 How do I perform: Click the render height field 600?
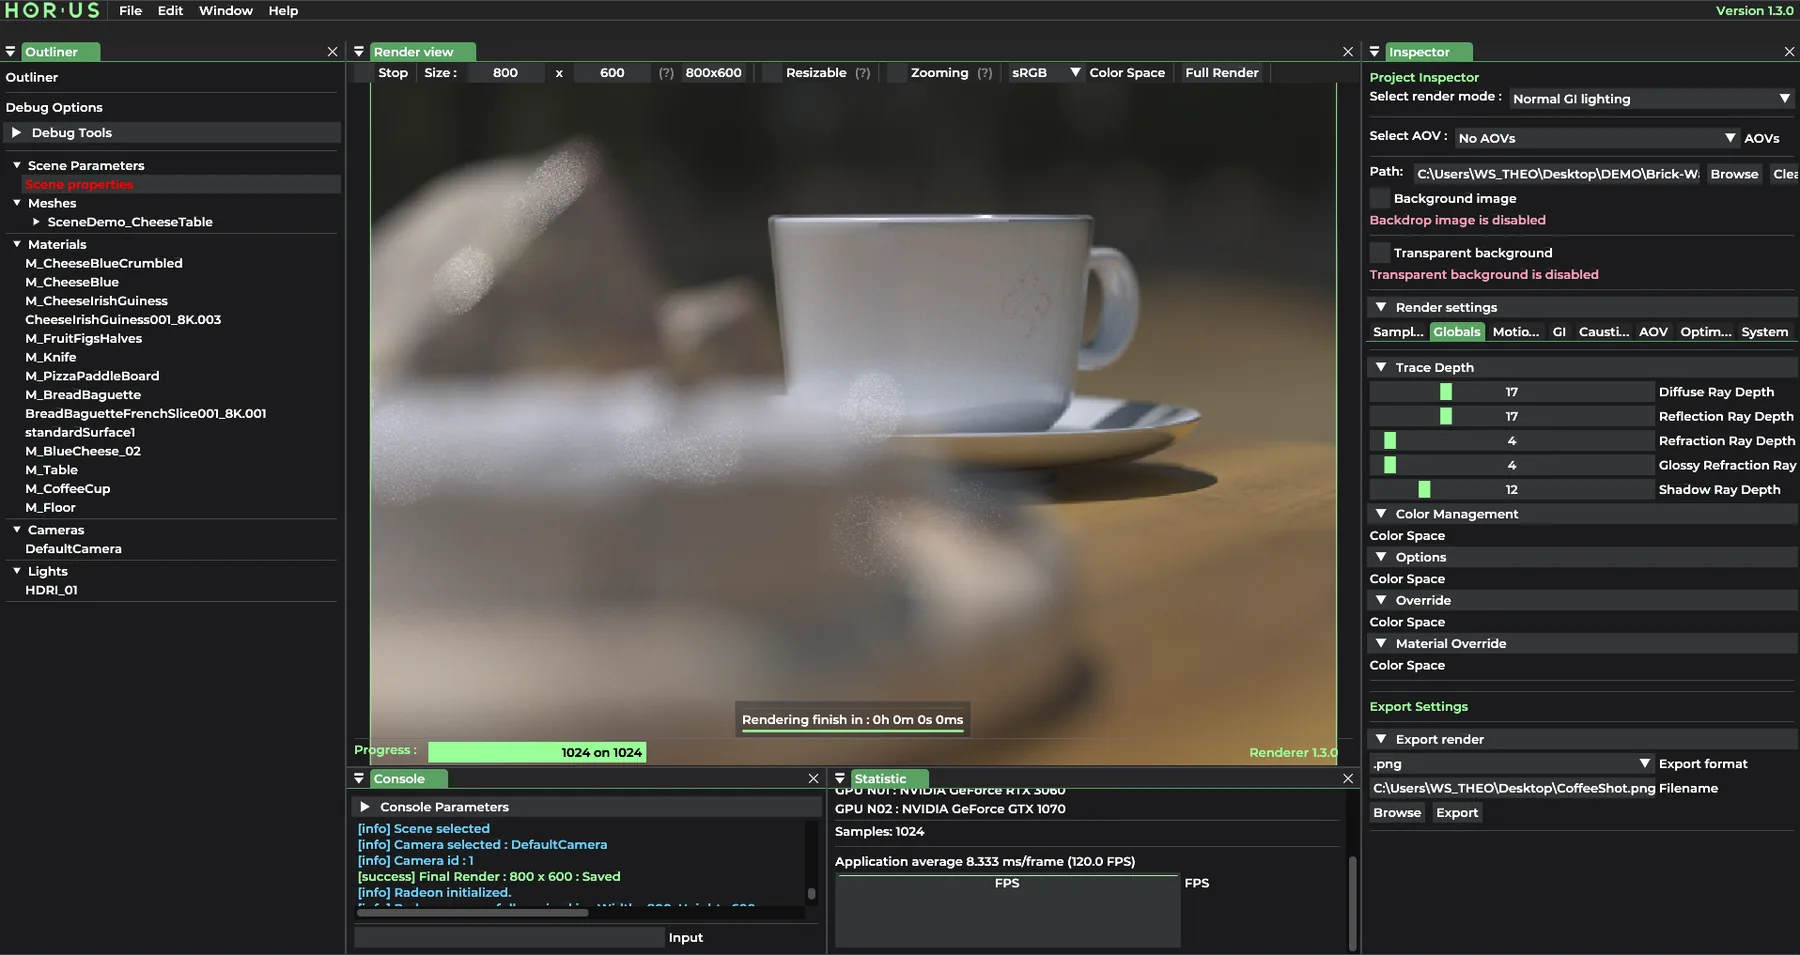click(612, 73)
